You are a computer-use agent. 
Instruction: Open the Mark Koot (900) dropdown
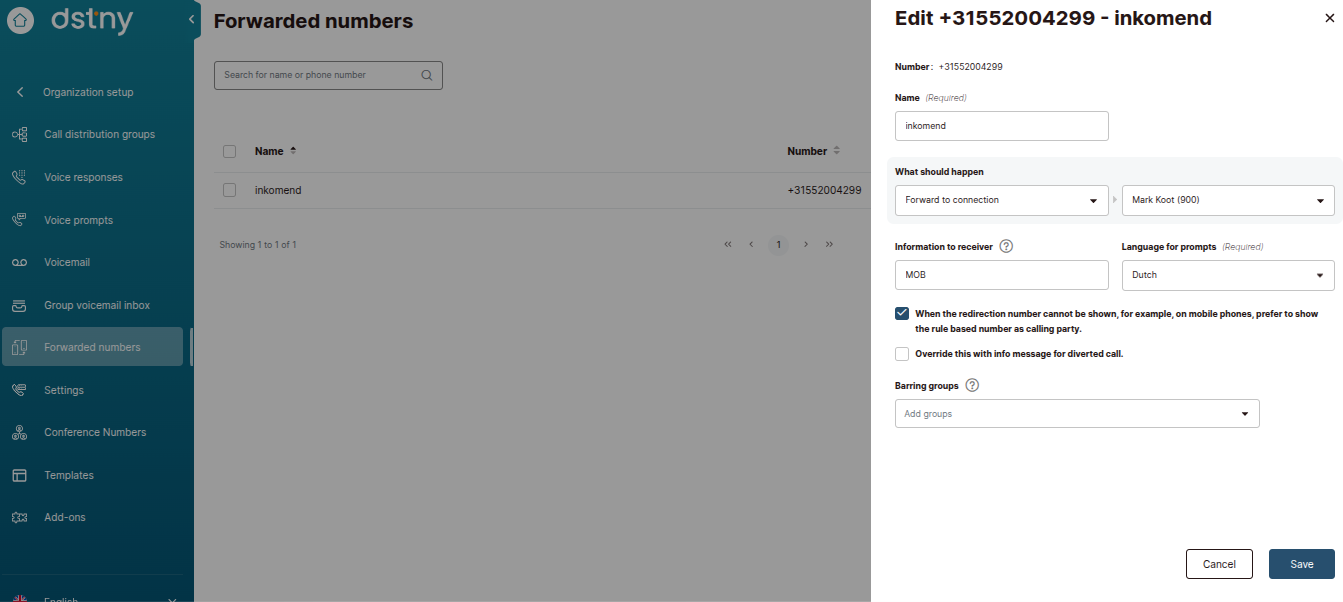click(1227, 200)
